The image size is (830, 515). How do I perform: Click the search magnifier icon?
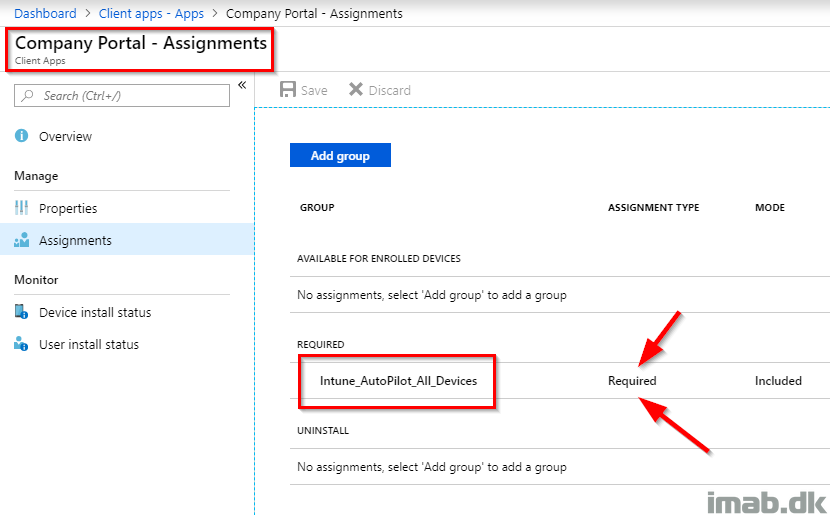pyautogui.click(x=28, y=95)
